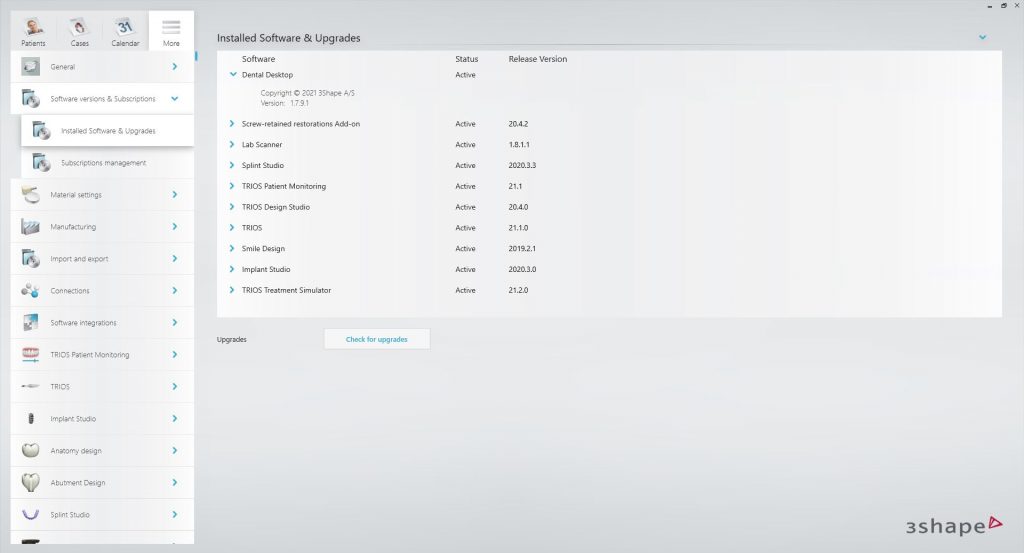Open the Patients section icon

(34, 28)
